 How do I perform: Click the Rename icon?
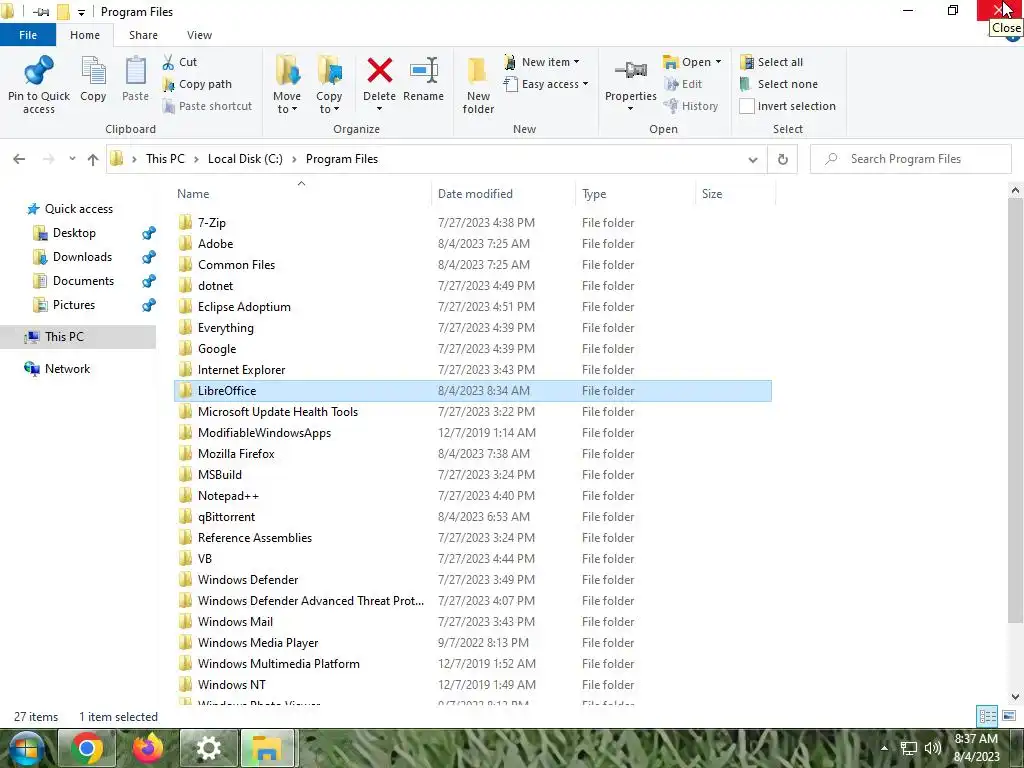[423, 71]
